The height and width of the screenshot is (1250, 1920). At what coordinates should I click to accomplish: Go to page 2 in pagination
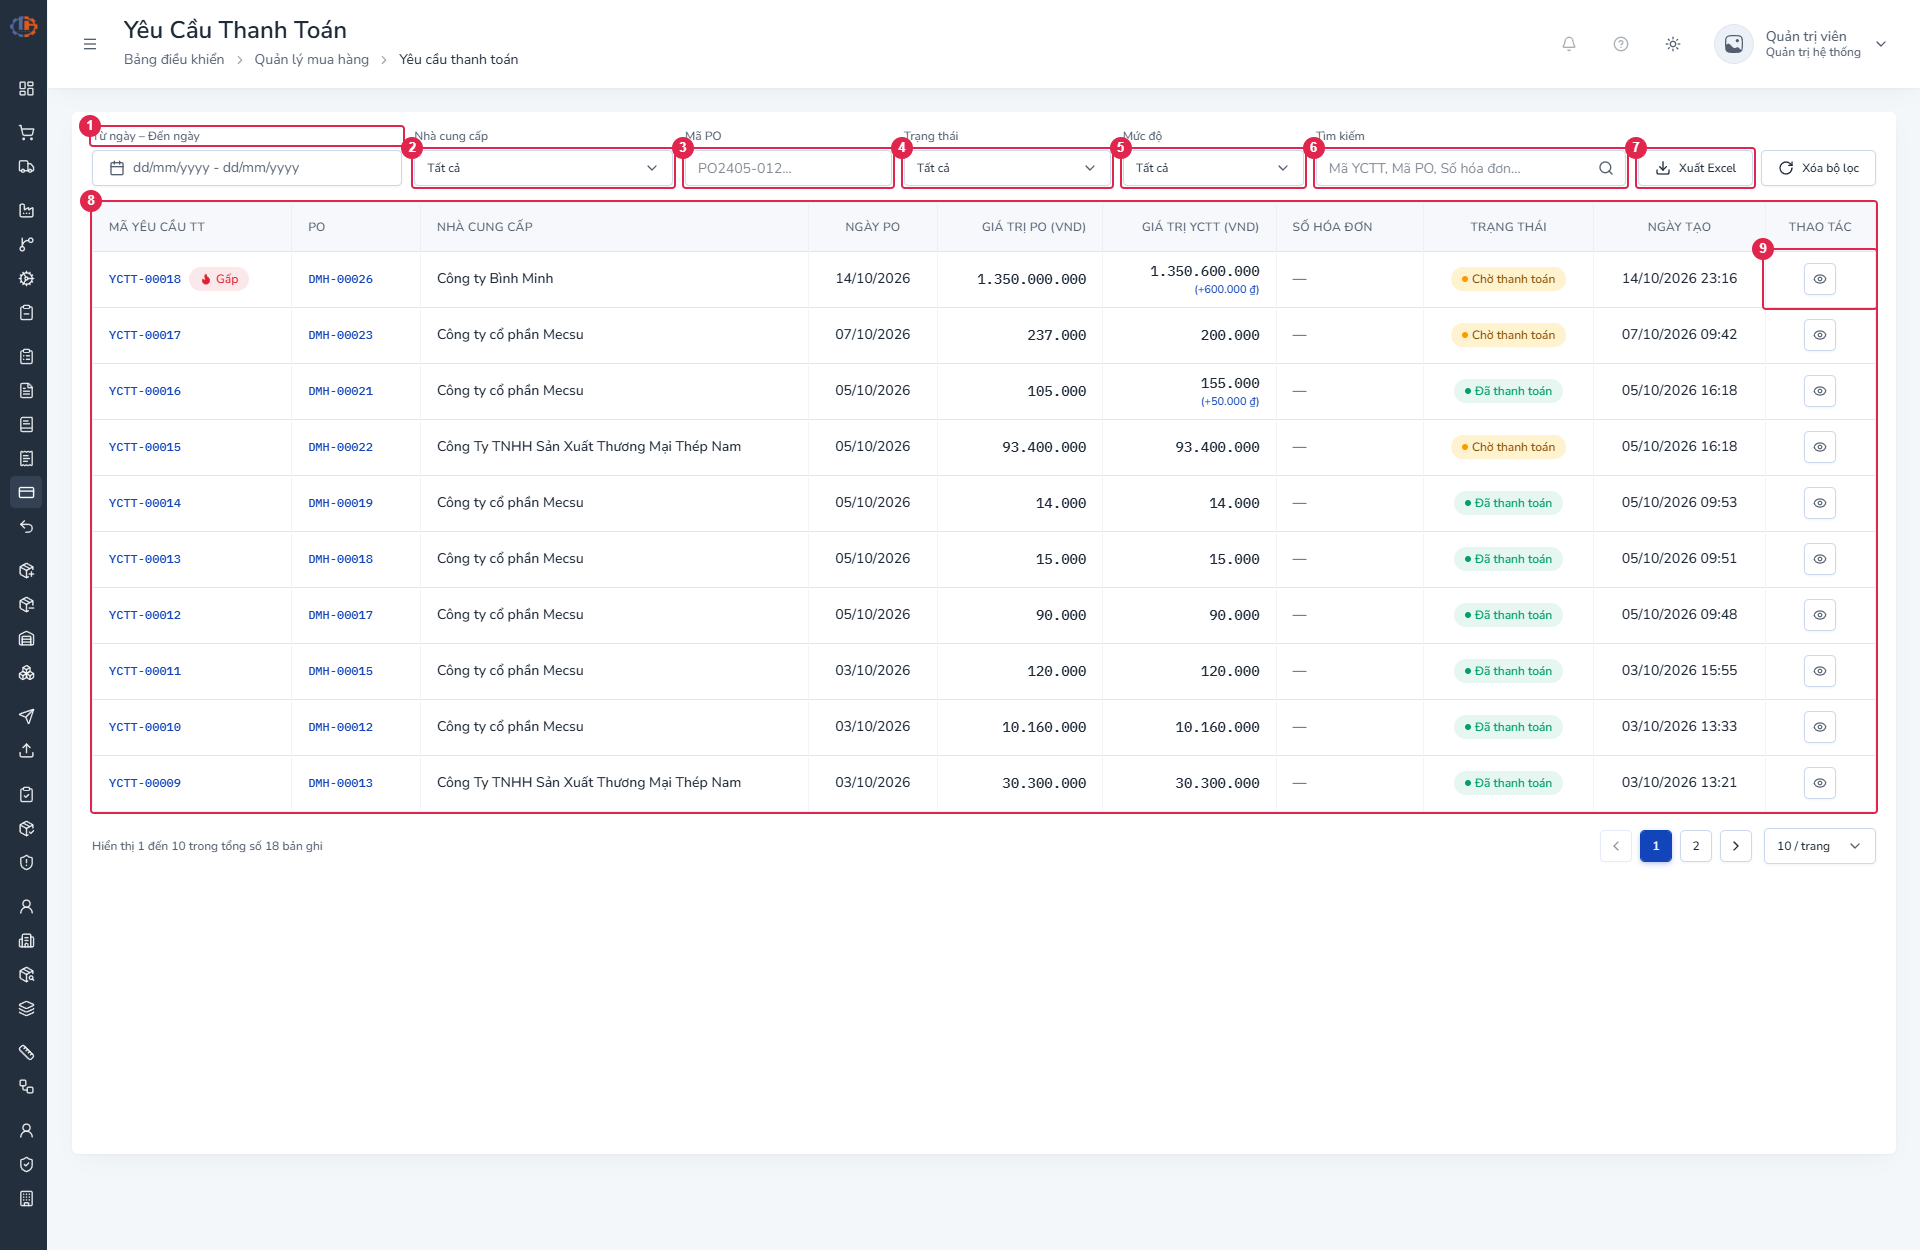tap(1696, 846)
